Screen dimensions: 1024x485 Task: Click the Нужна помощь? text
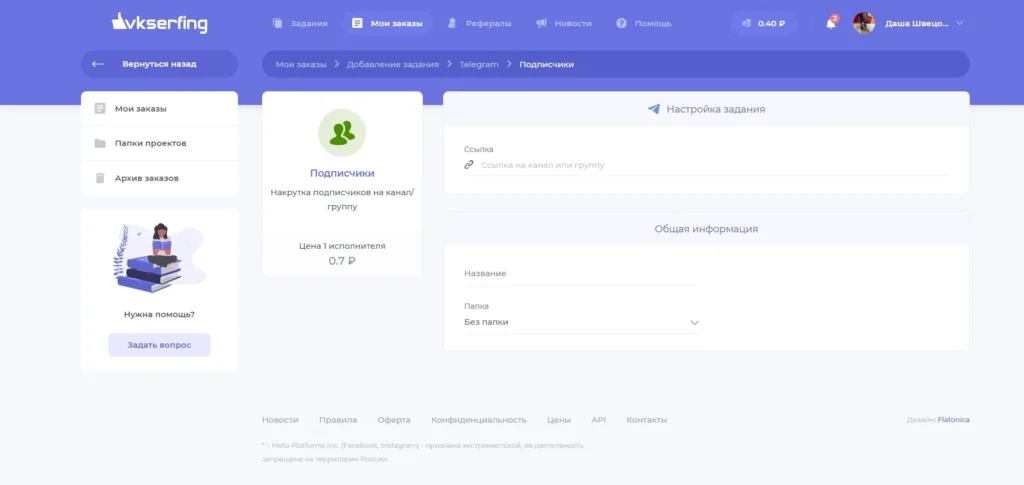coord(159,314)
